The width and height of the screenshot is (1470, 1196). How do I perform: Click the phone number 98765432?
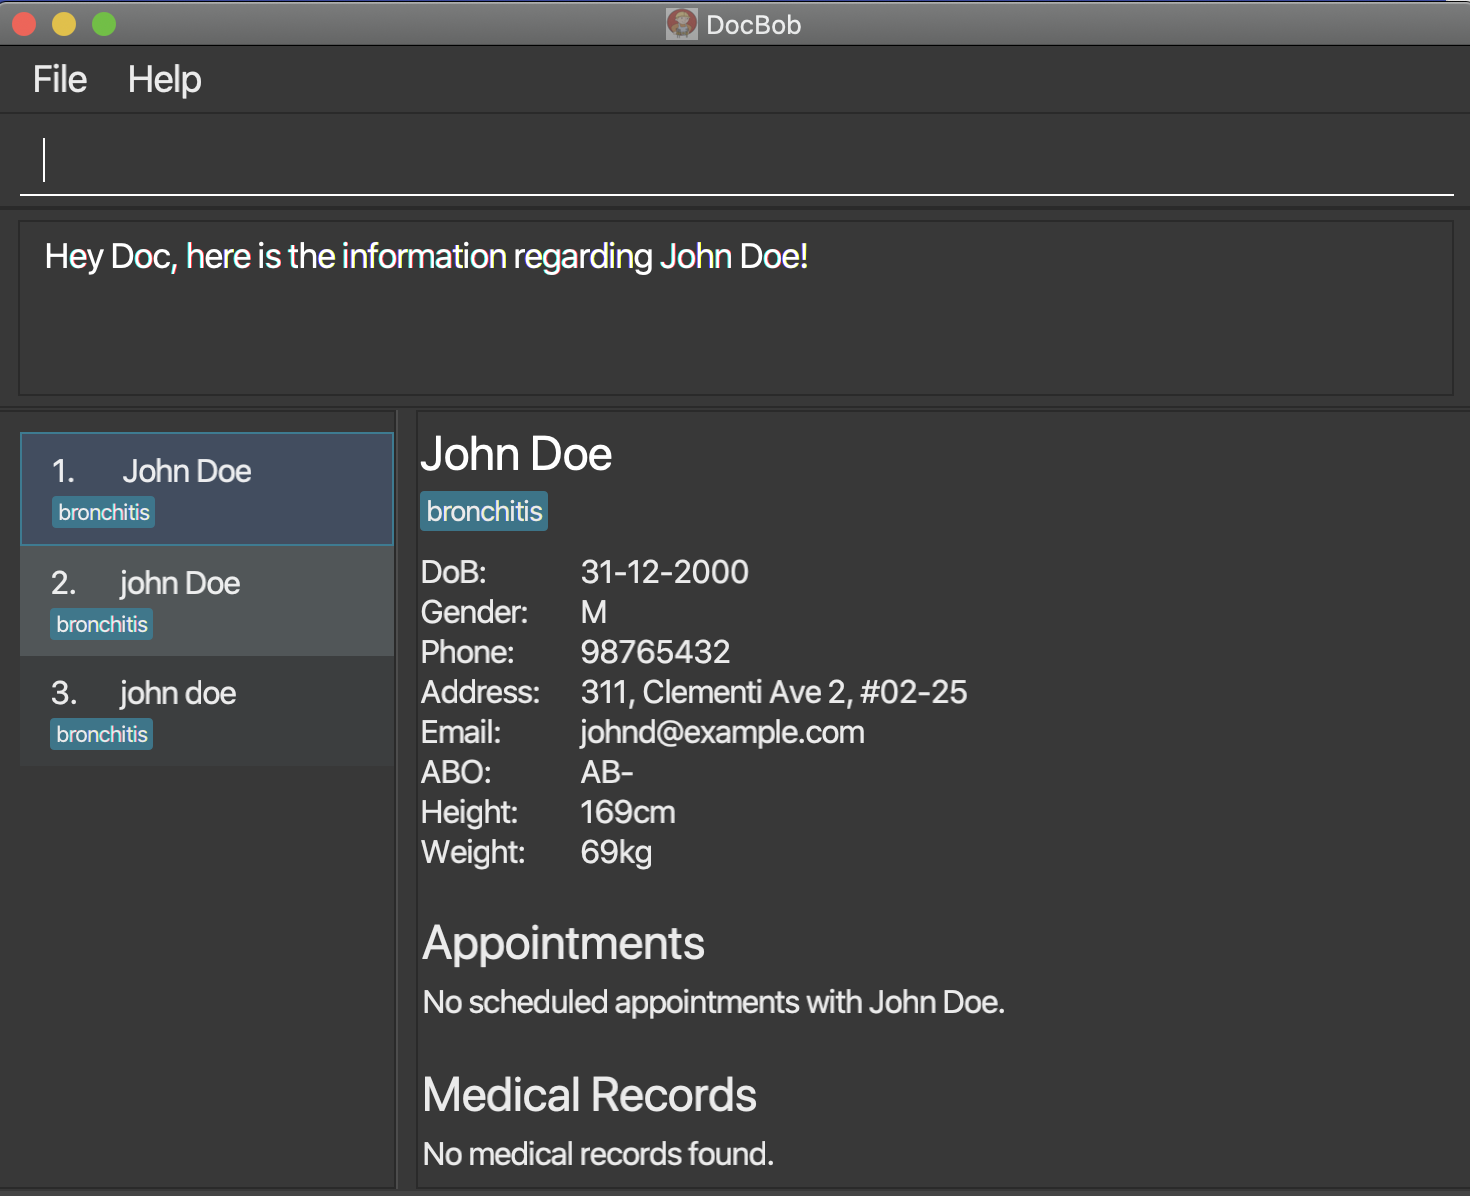click(656, 652)
